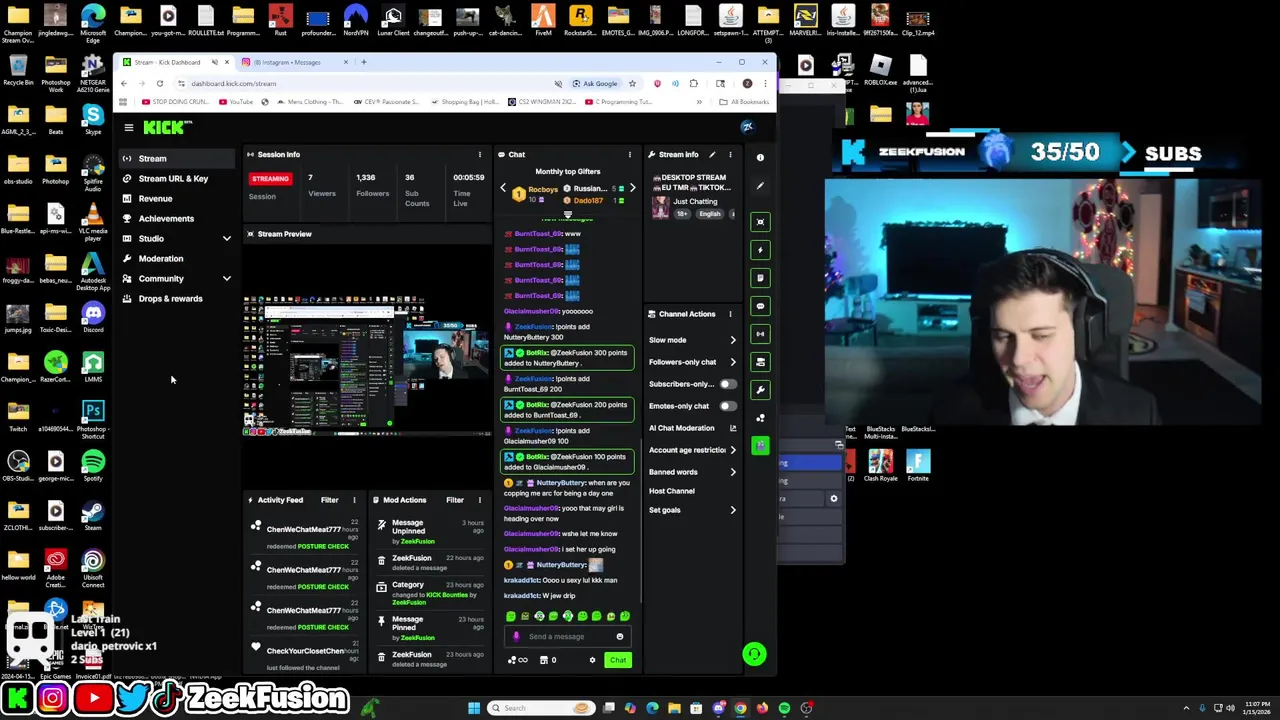1280x720 pixels.
Task: Focus the Send a message field
Action: [x=565, y=637]
